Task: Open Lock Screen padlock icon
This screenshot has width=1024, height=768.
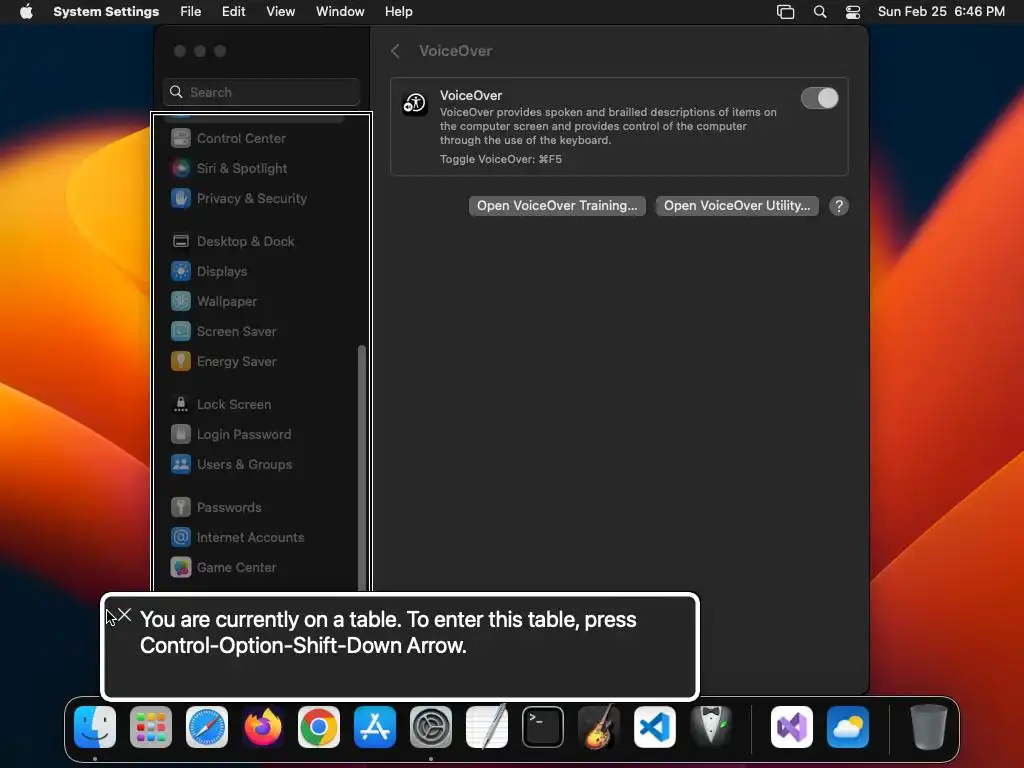Action: [181, 405]
